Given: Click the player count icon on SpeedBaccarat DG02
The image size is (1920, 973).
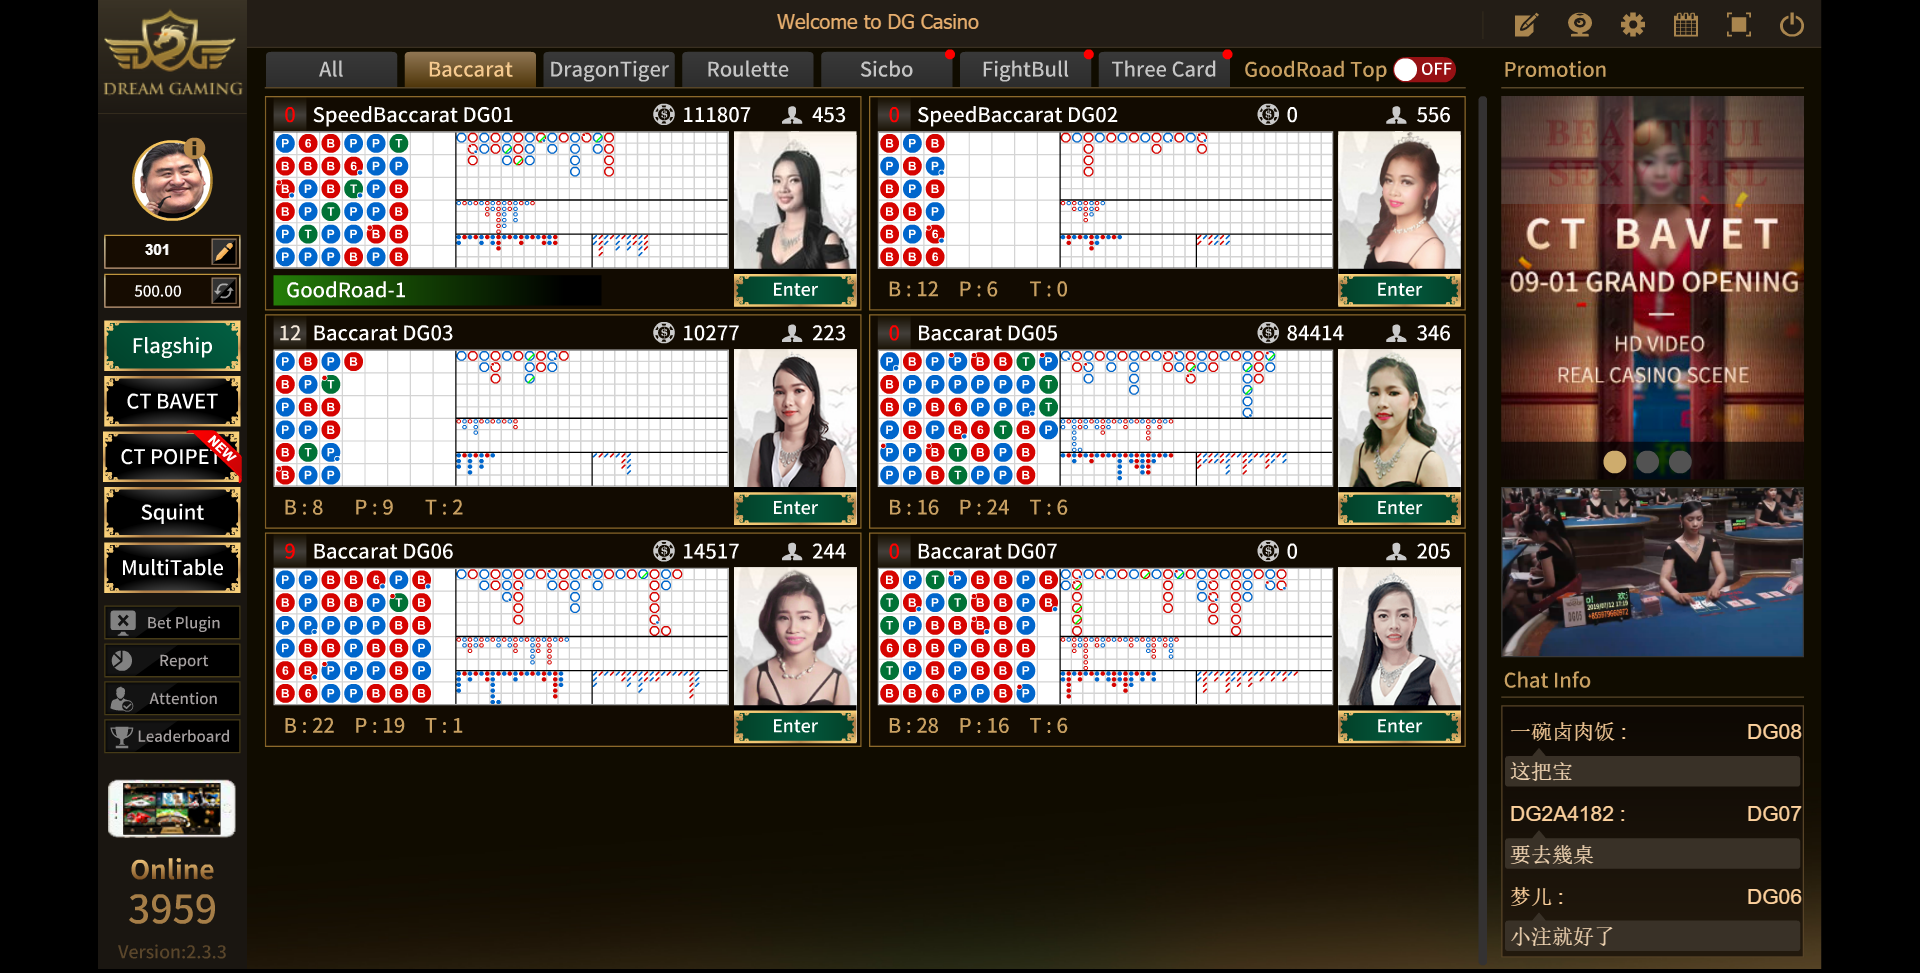Looking at the screenshot, I should (x=1396, y=115).
